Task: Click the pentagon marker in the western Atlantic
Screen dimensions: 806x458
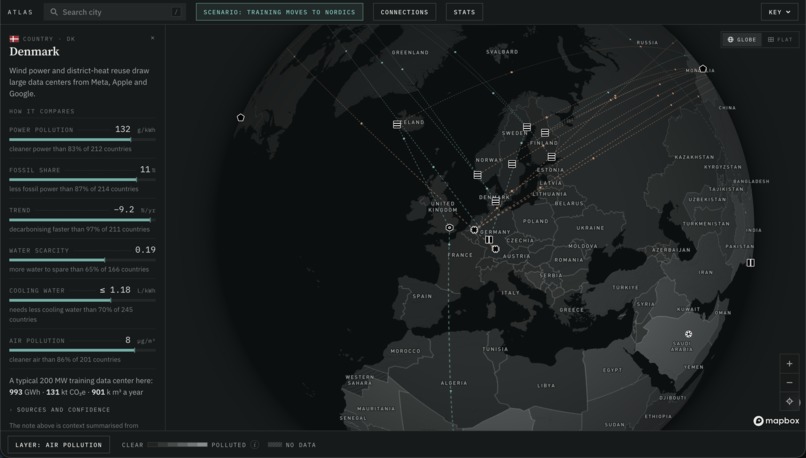Action: coord(241,118)
